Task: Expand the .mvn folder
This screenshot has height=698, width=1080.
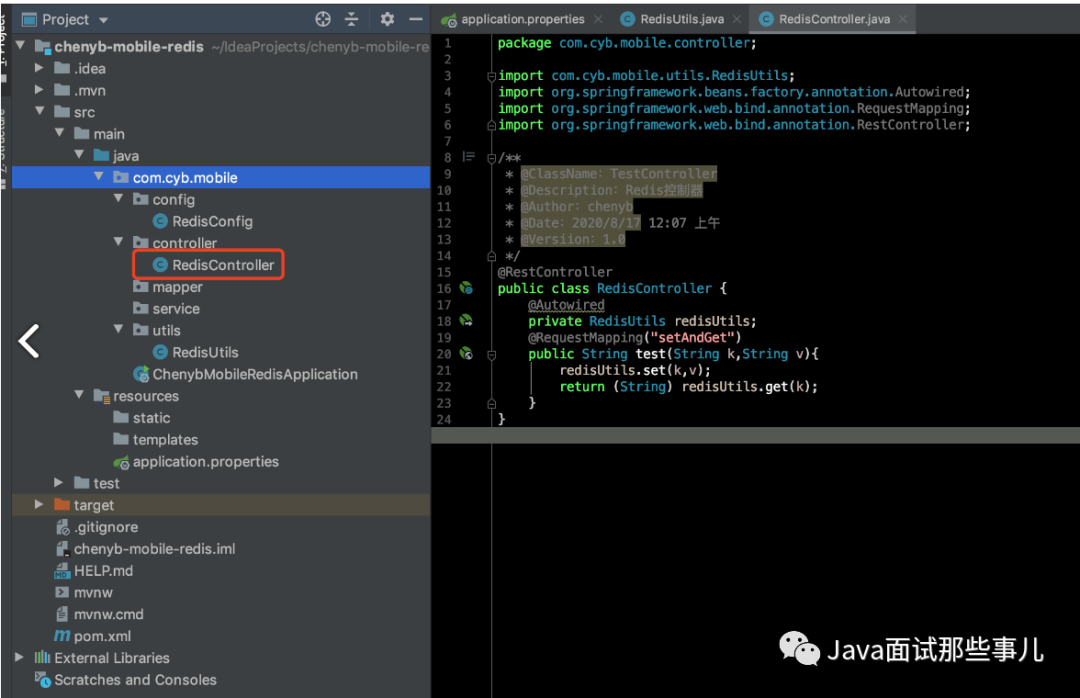Action: 39,90
